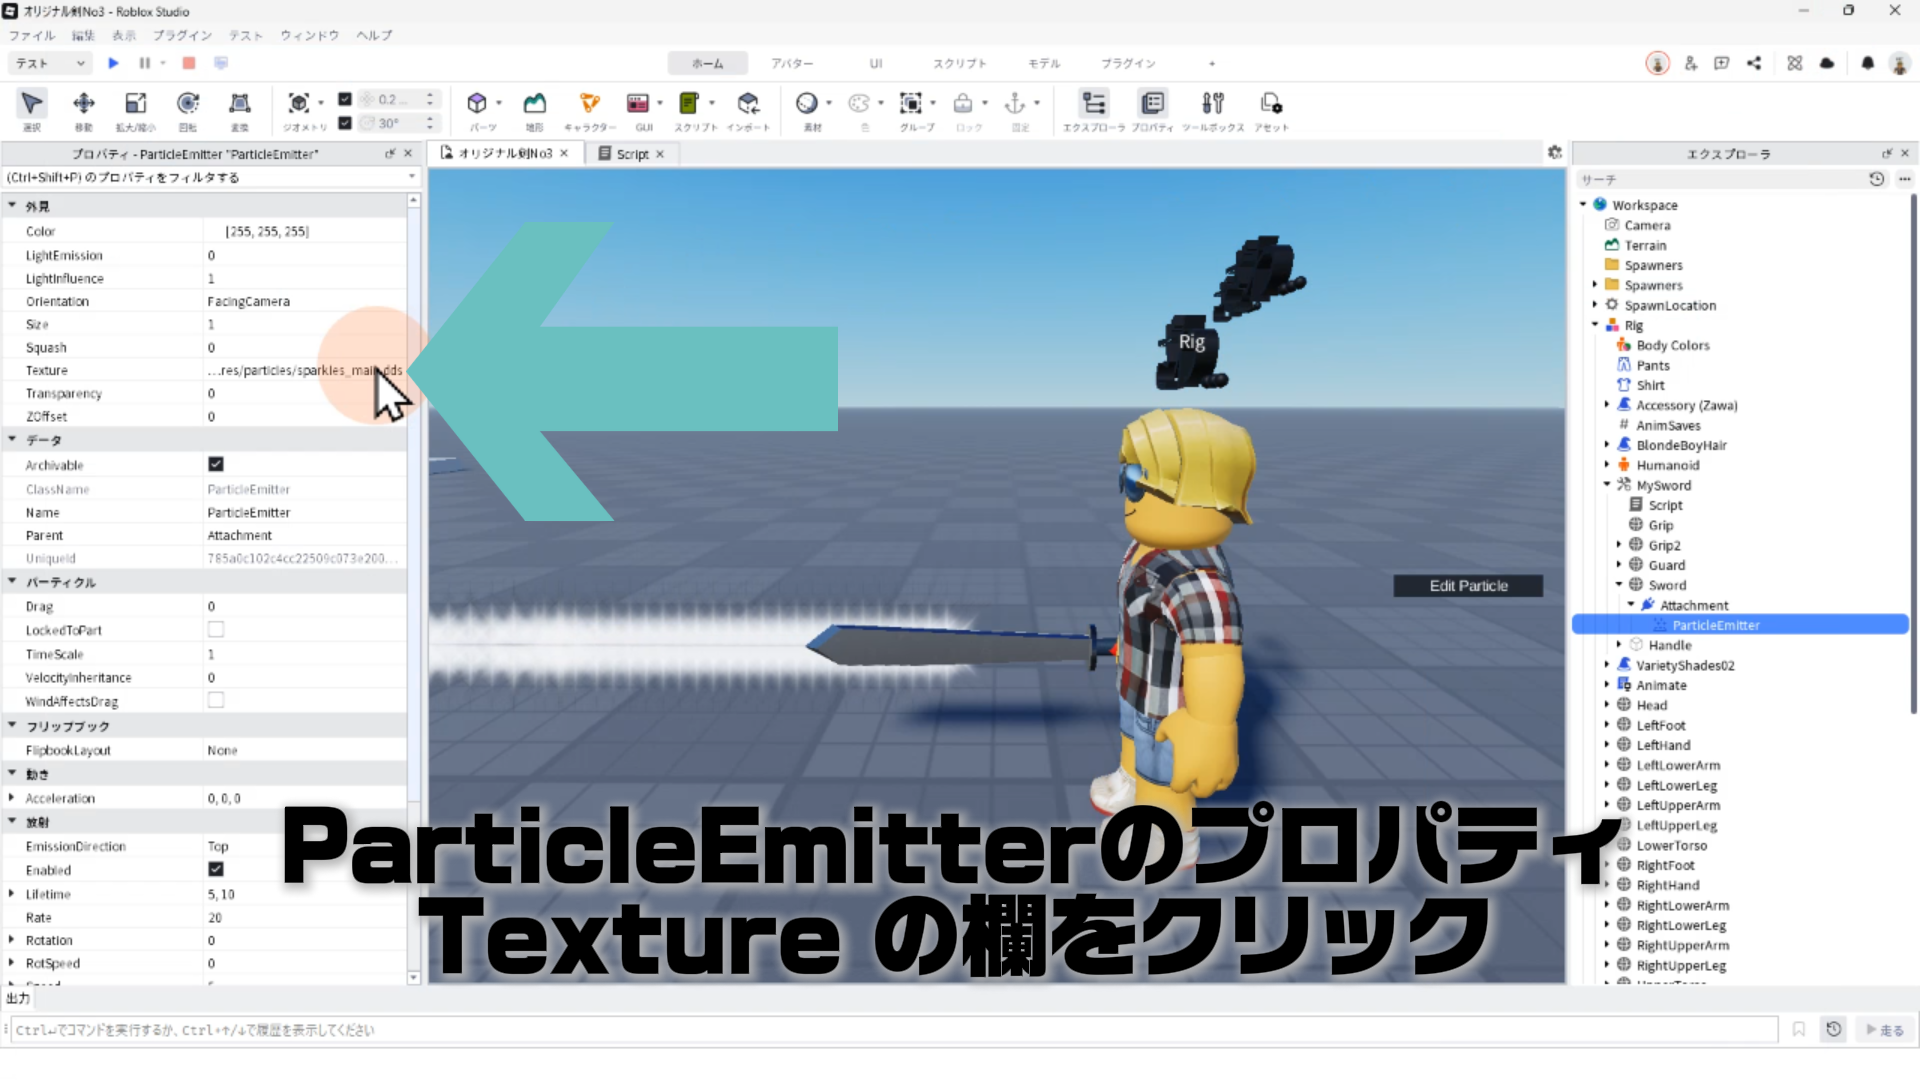Toggle the Enabled property checkbox
This screenshot has height=1080, width=1920.
216,870
